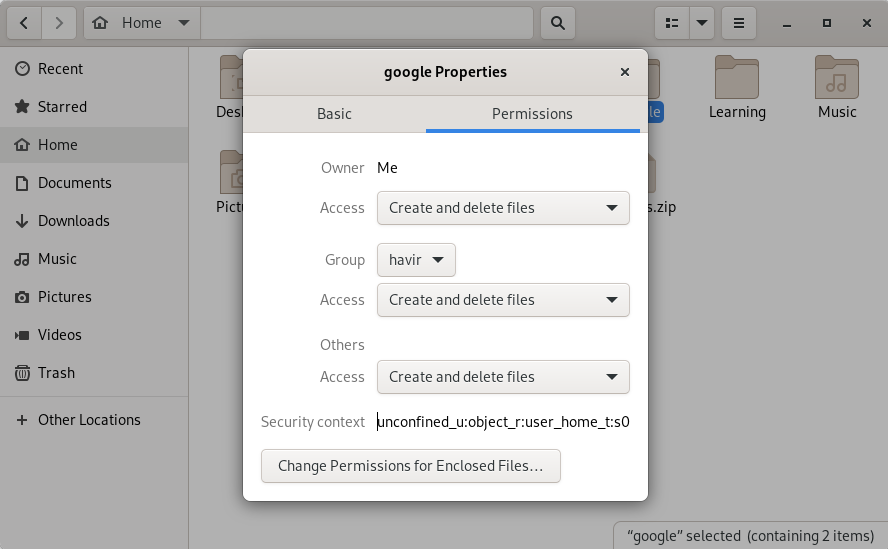Image resolution: width=888 pixels, height=549 pixels.
Task: Open Downloads in the sidebar
Action: click(x=94, y=221)
